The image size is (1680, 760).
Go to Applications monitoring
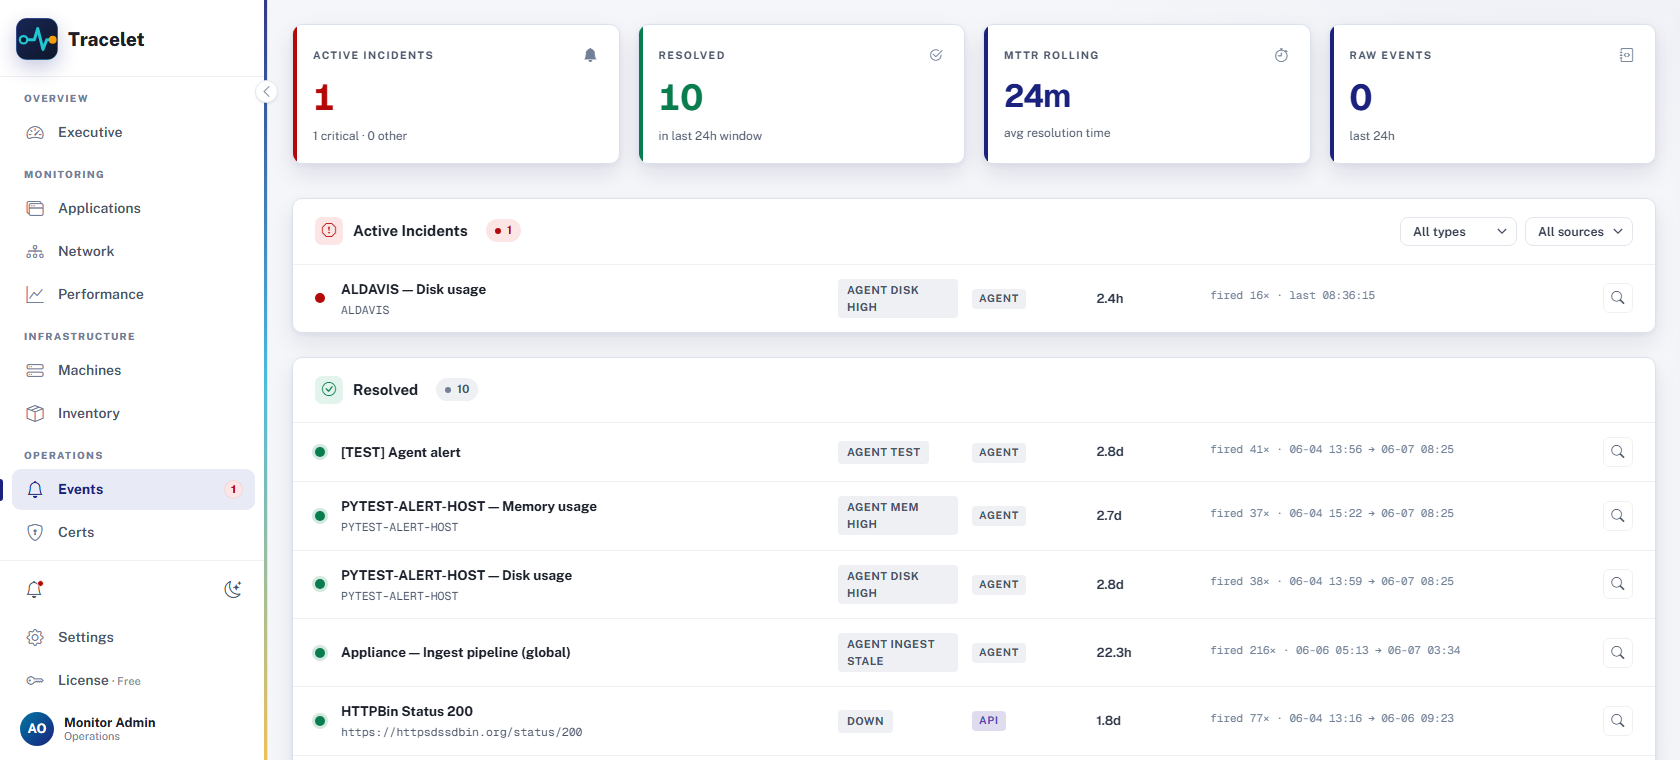133,208
